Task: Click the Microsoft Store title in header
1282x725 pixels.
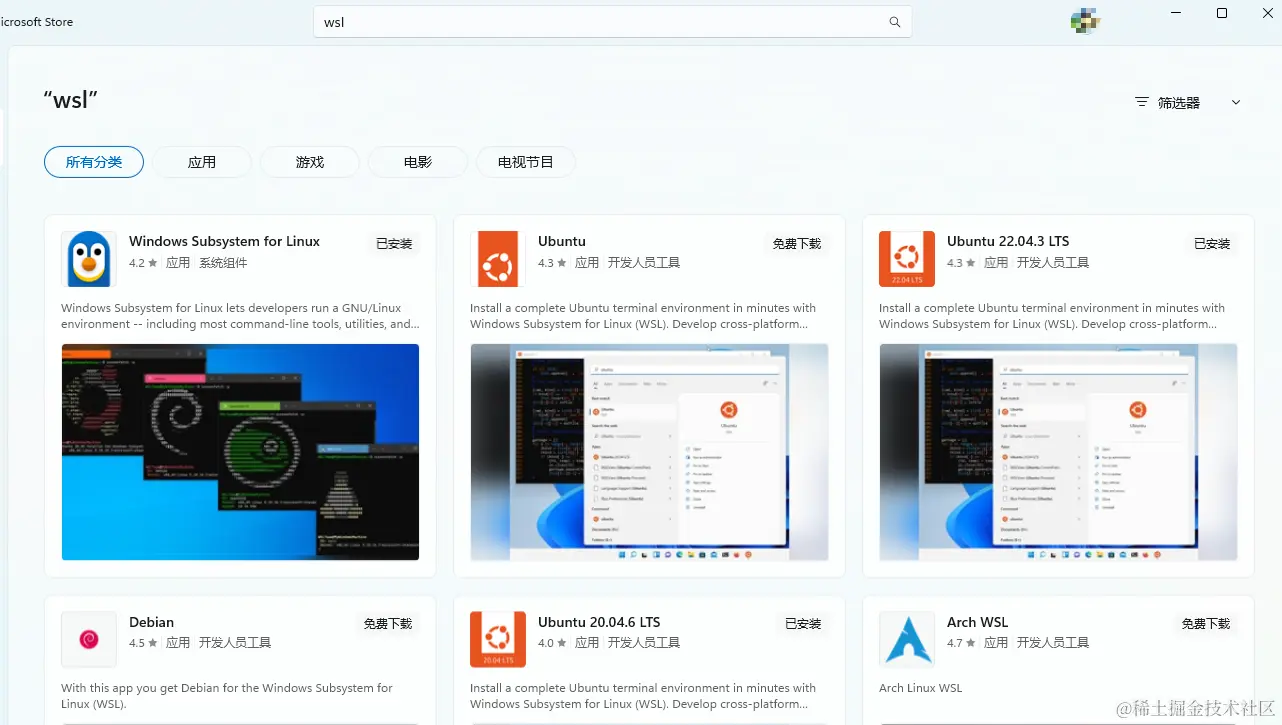Action: point(37,21)
